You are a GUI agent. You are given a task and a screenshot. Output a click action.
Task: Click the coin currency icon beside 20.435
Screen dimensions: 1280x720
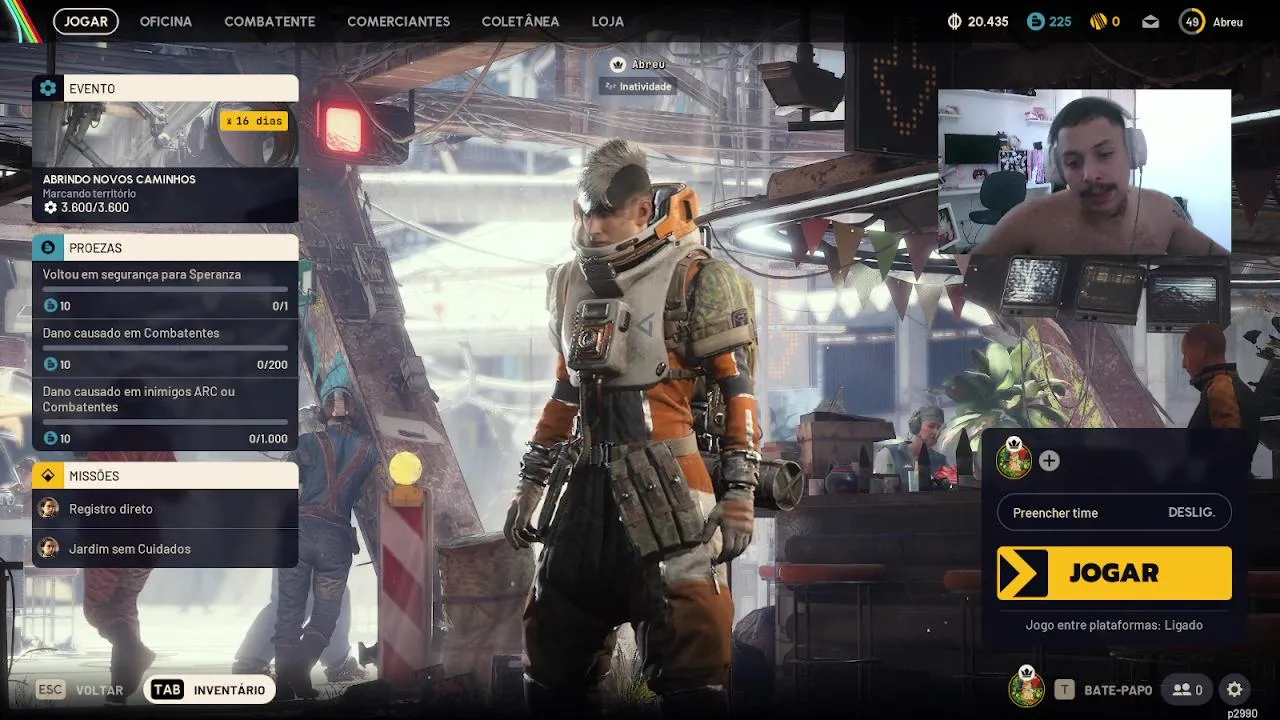[954, 21]
